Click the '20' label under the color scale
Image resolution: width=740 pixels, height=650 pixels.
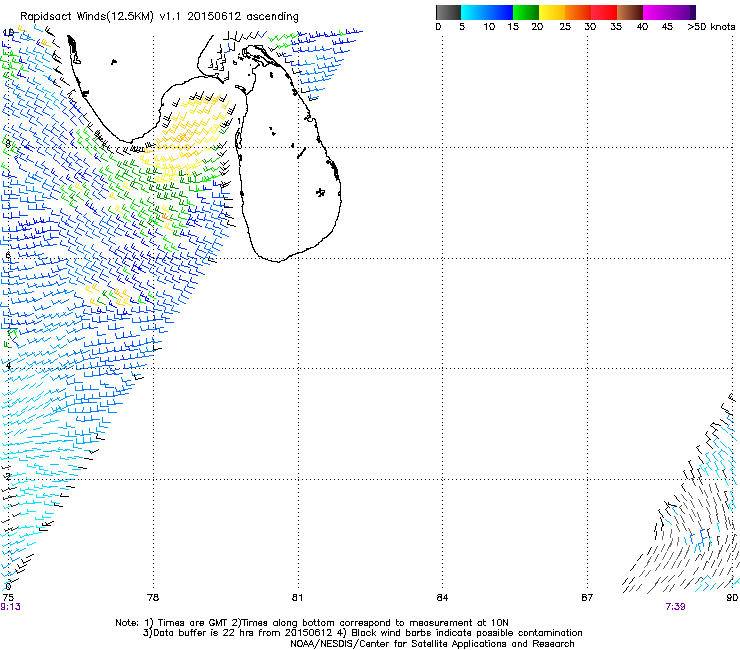[x=537, y=27]
